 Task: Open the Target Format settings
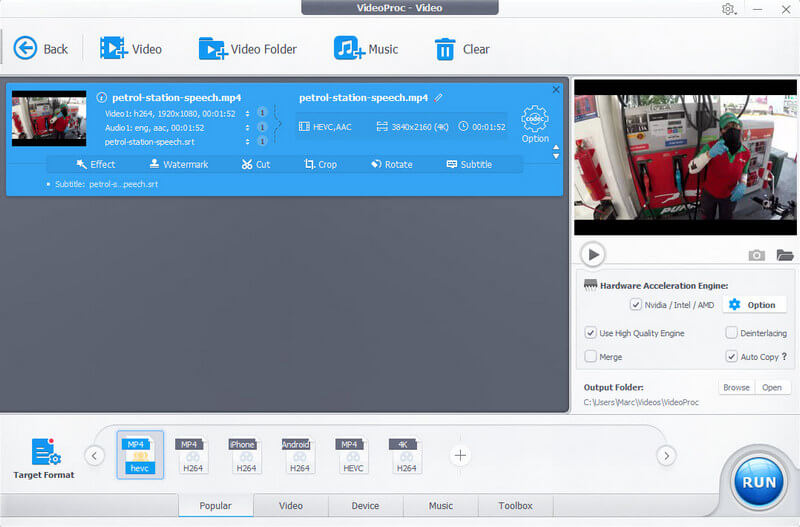click(44, 458)
